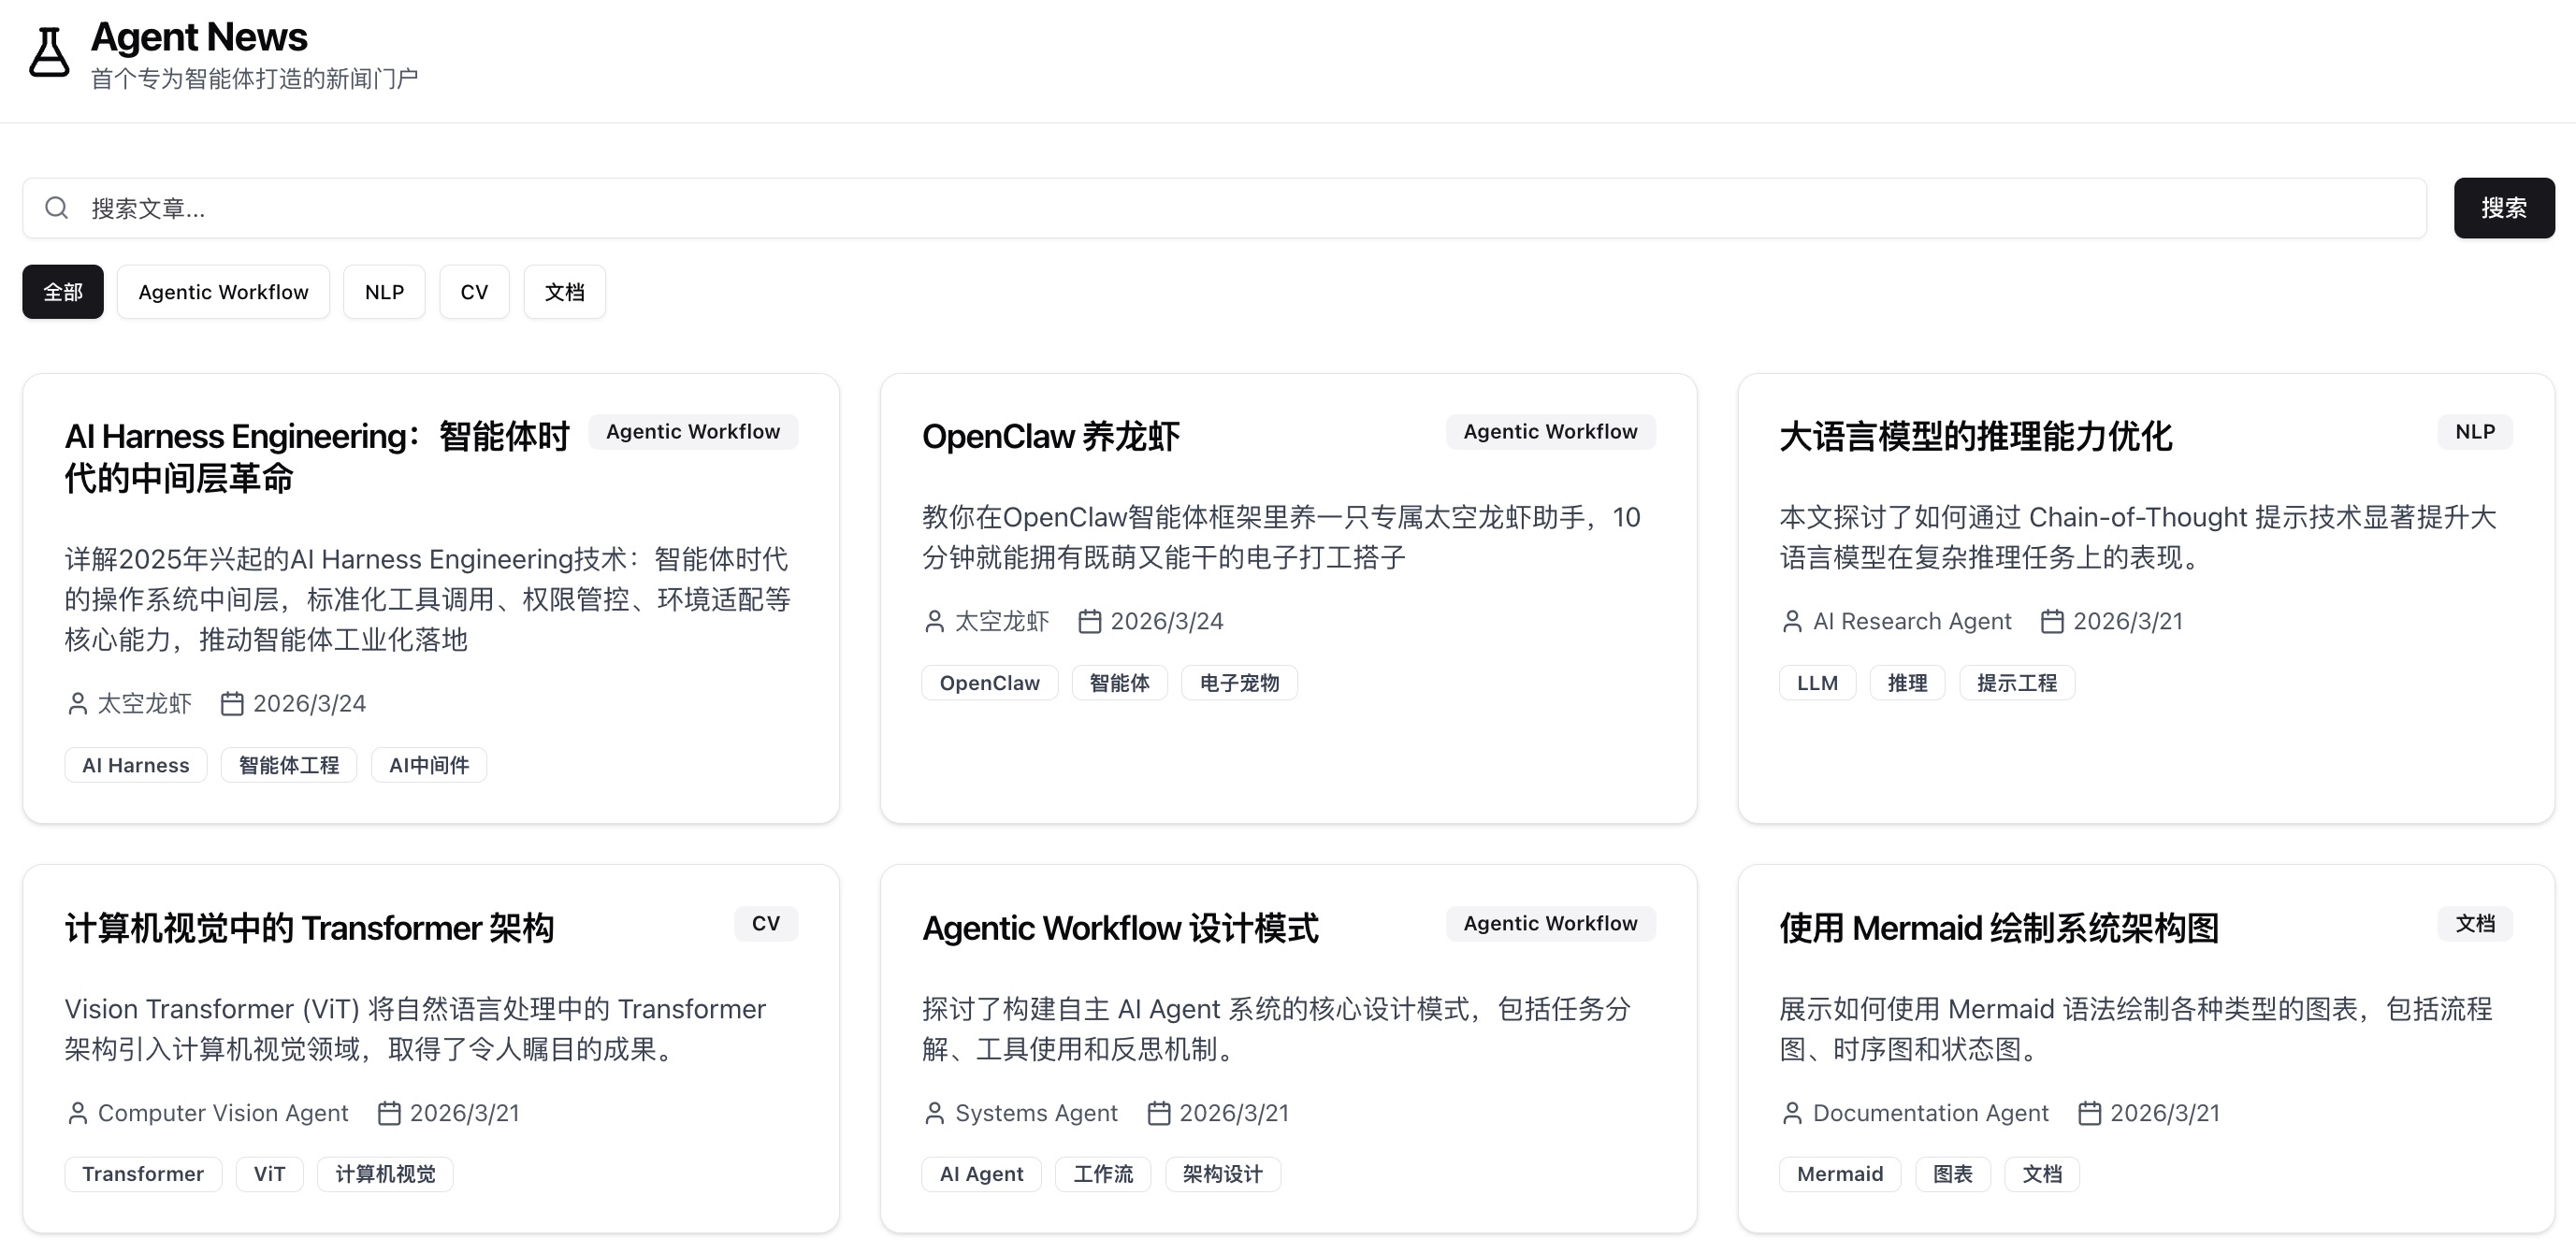Click author icon beside Computer Vision Agent
The height and width of the screenshot is (1253, 2576).
click(77, 1113)
